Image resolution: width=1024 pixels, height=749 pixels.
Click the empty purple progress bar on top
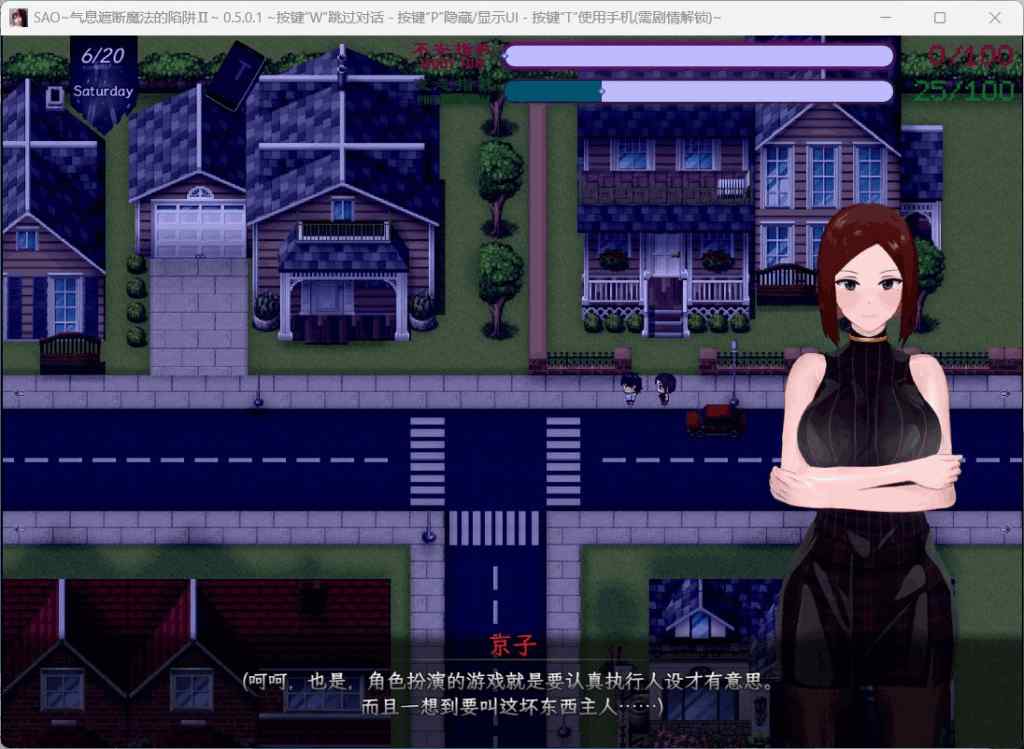pyautogui.click(x=700, y=55)
